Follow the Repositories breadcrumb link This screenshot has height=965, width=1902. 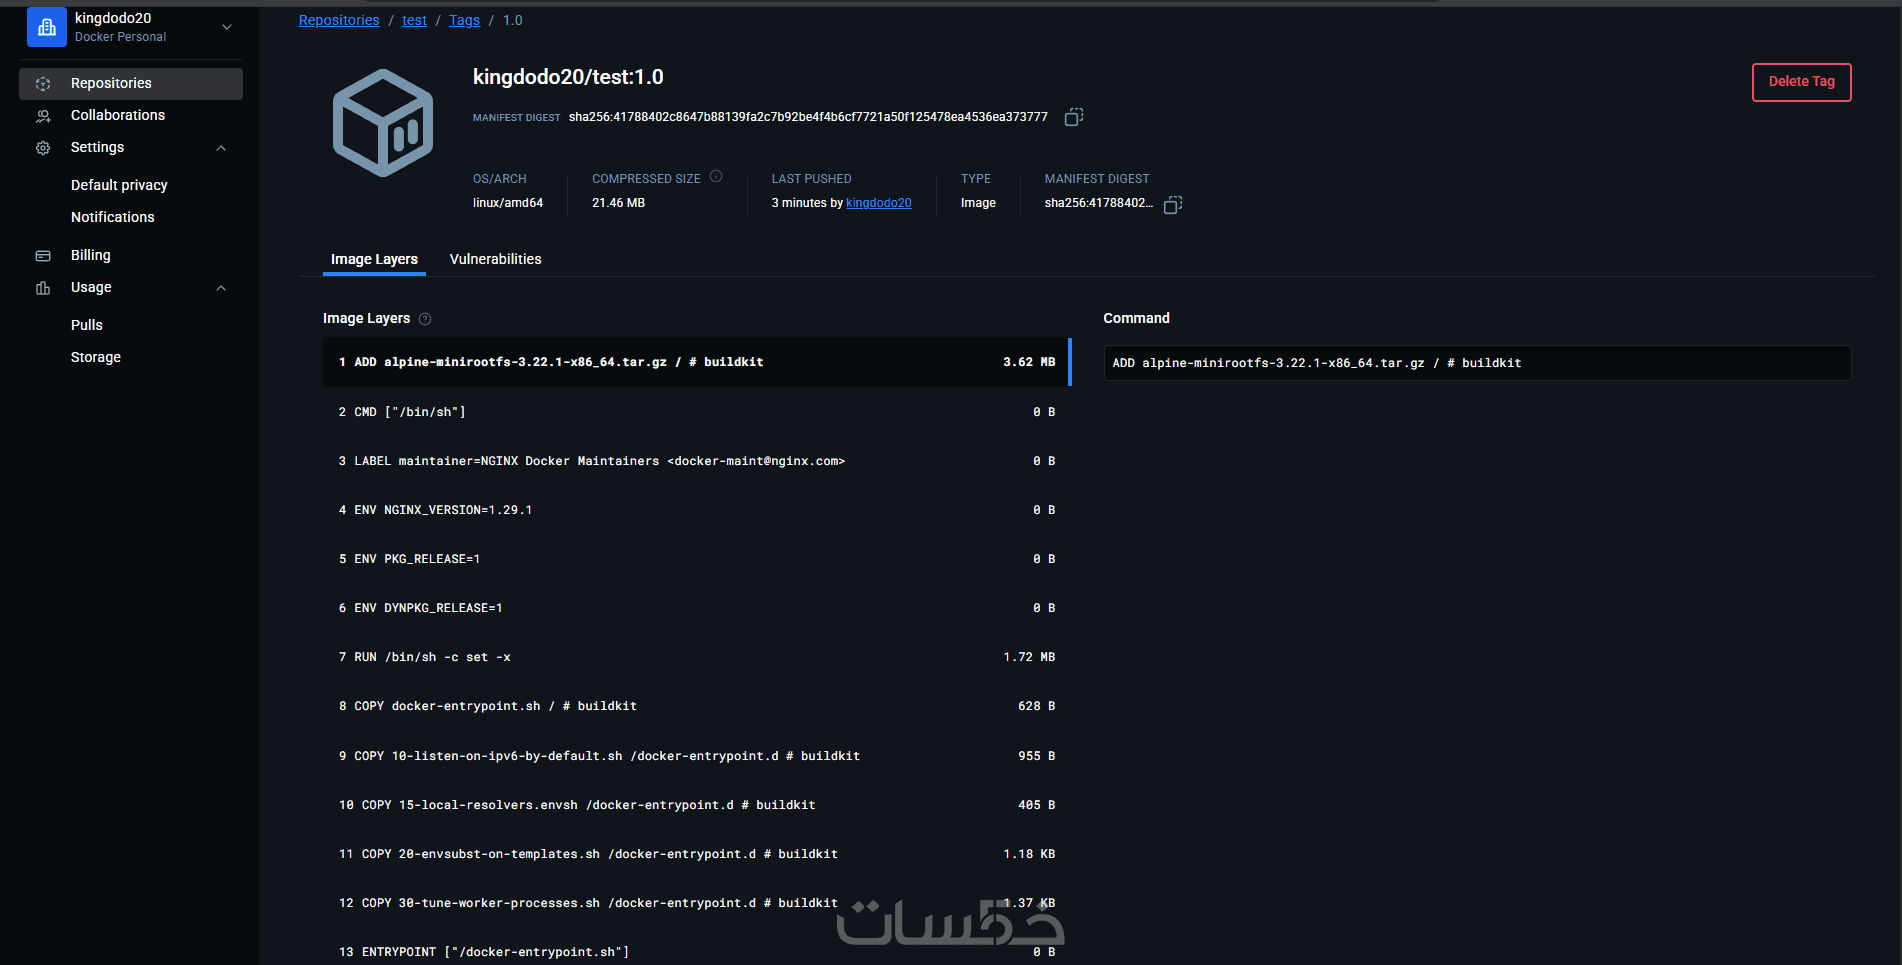coord(339,20)
